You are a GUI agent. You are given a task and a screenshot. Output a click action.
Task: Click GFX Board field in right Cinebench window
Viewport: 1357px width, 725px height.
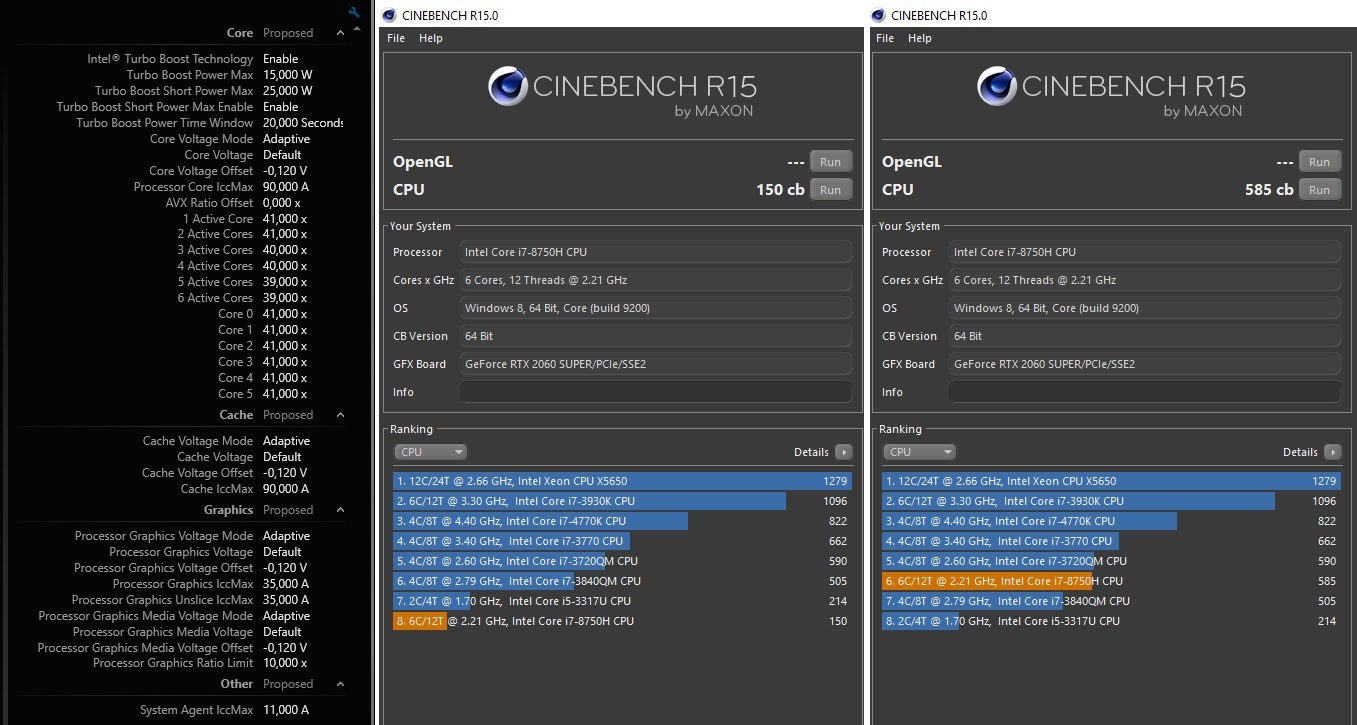pos(1145,364)
